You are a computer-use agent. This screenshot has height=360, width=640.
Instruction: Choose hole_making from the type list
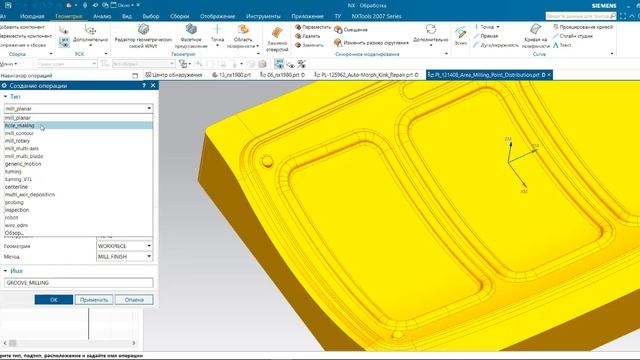(x=78, y=125)
